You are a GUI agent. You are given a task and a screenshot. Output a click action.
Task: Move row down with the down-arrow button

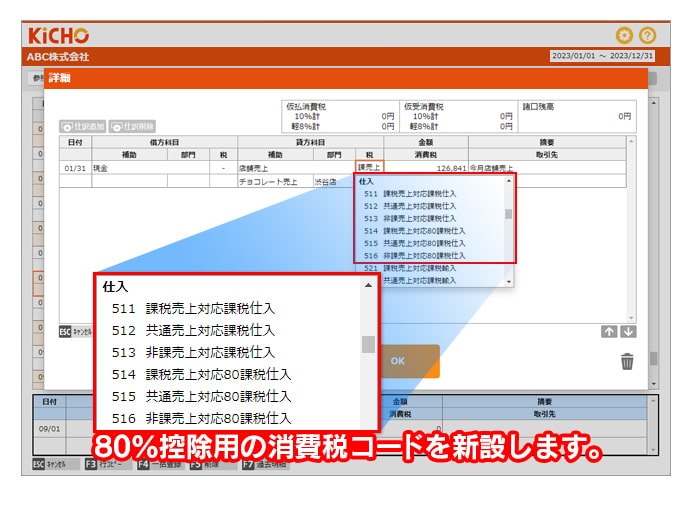pyautogui.click(x=628, y=332)
